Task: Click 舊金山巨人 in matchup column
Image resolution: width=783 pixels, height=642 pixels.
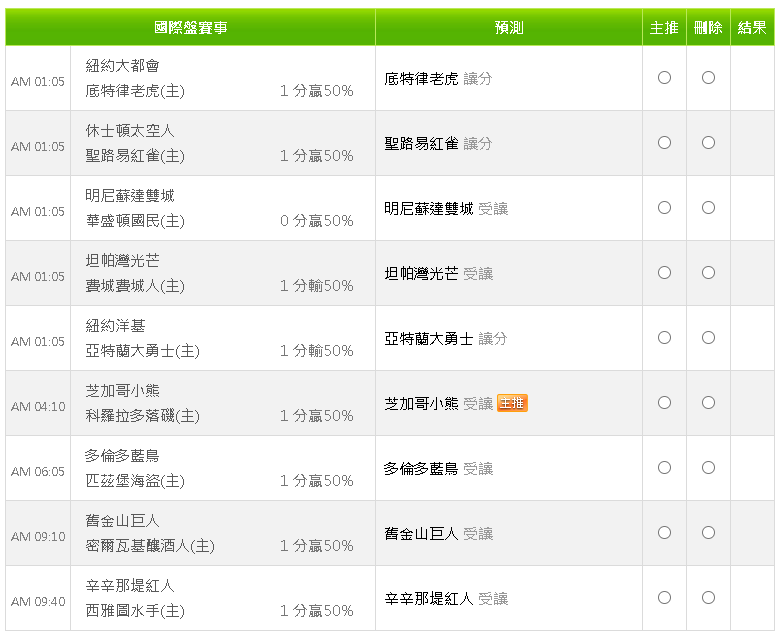Action: (122, 521)
